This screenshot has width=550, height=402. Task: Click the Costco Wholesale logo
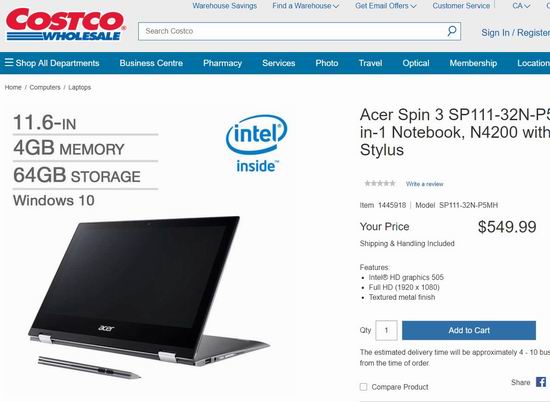point(66,24)
